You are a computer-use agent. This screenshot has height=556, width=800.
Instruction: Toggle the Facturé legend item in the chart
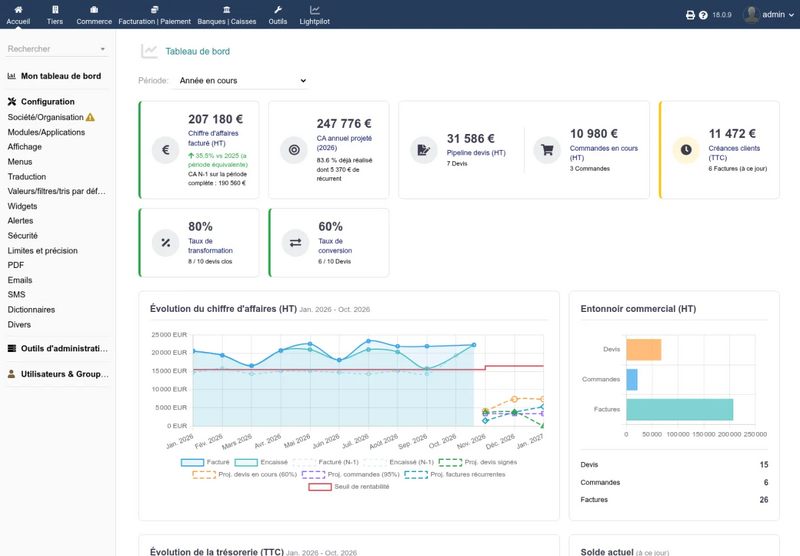point(206,462)
